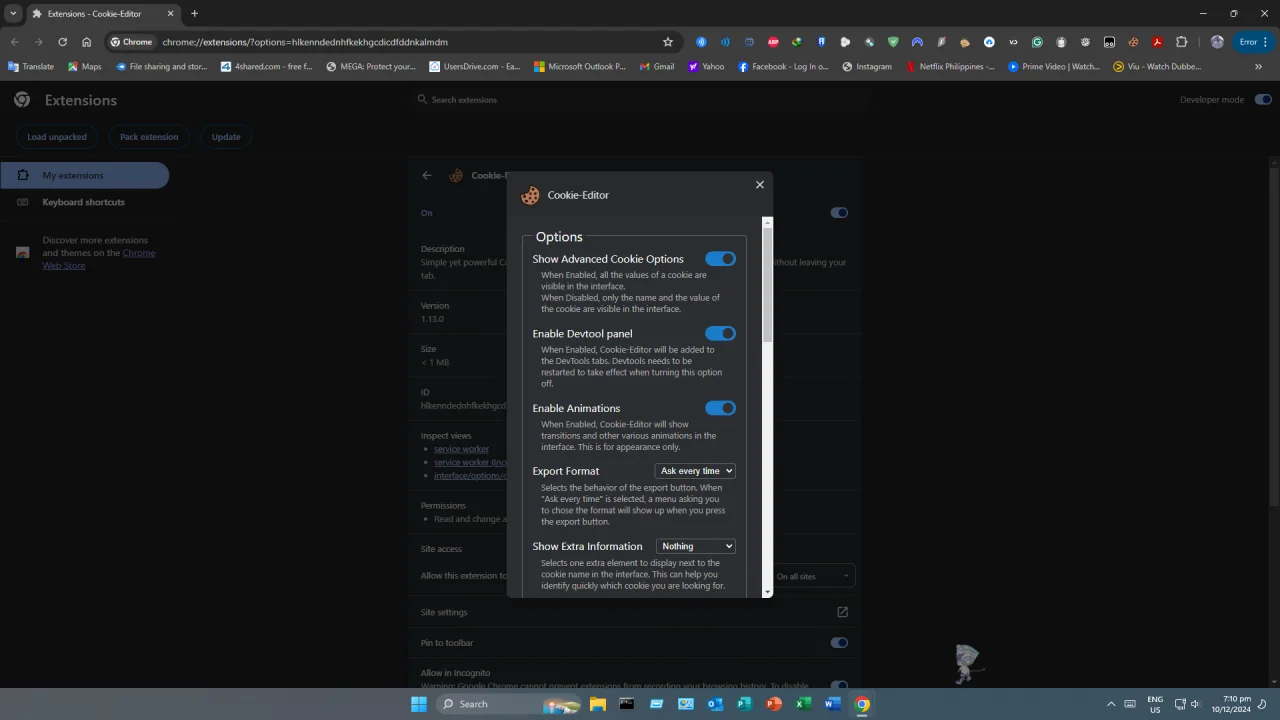The height and width of the screenshot is (720, 1280).
Task: Close the Cookie-Editor options dialog
Action: click(x=760, y=185)
